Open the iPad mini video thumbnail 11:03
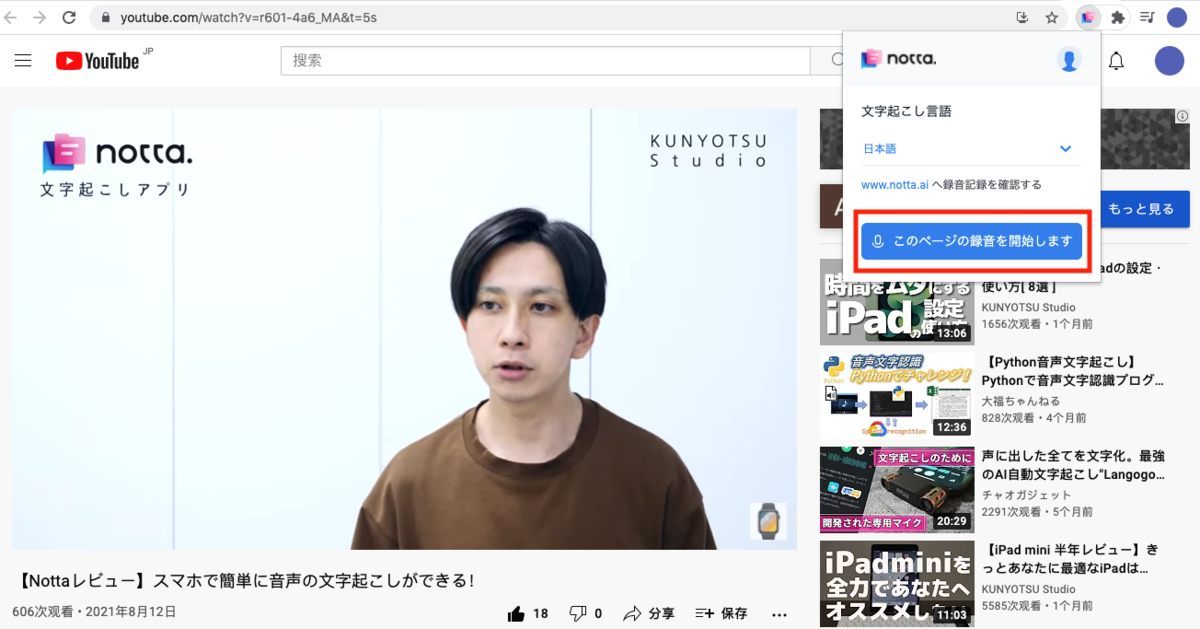Image resolution: width=1200 pixels, height=629 pixels. (x=896, y=584)
